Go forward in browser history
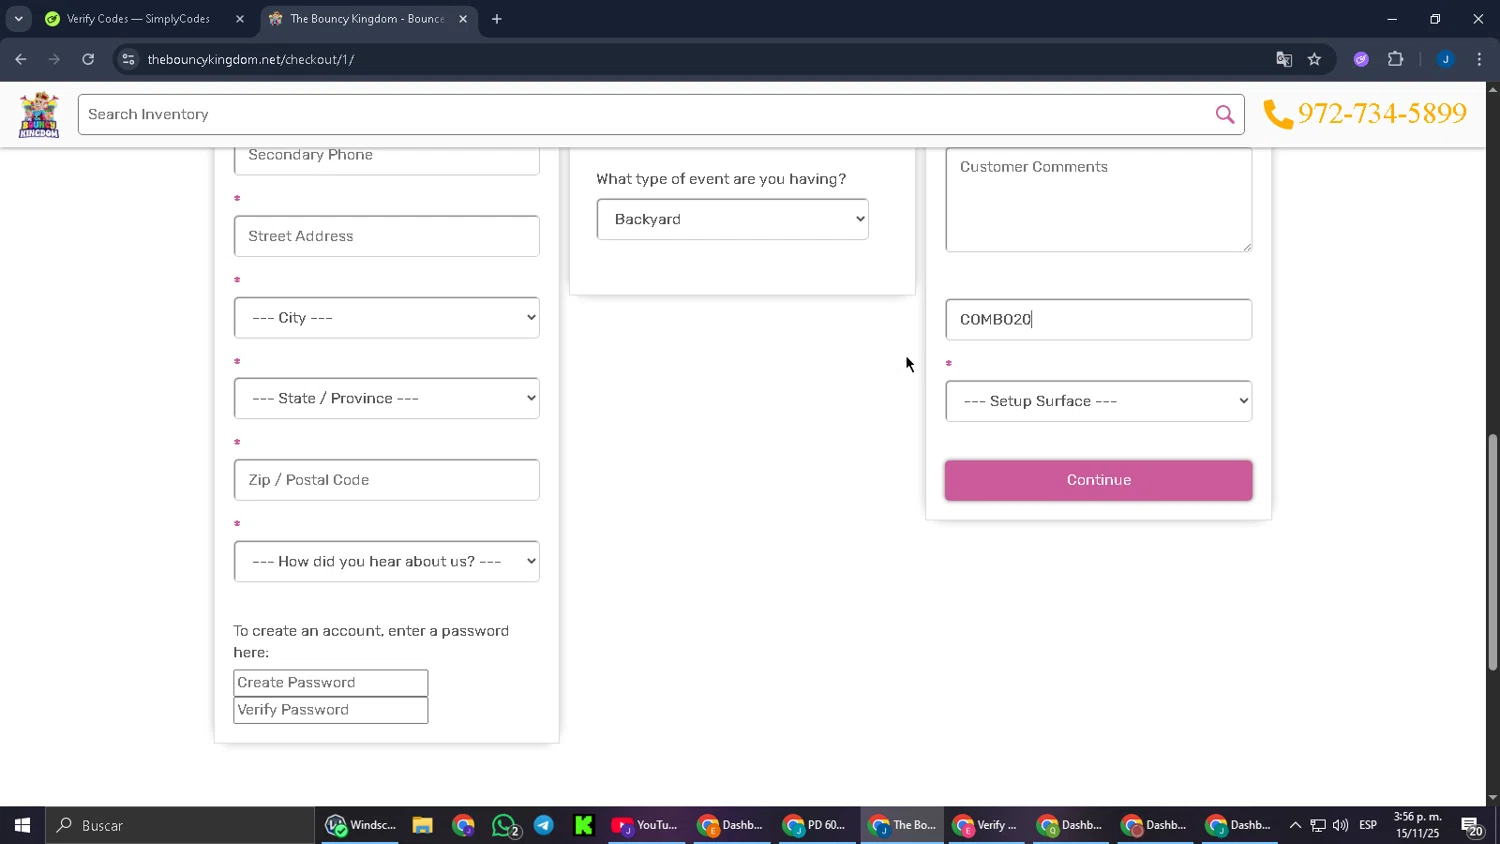Image resolution: width=1500 pixels, height=844 pixels. tap(54, 59)
